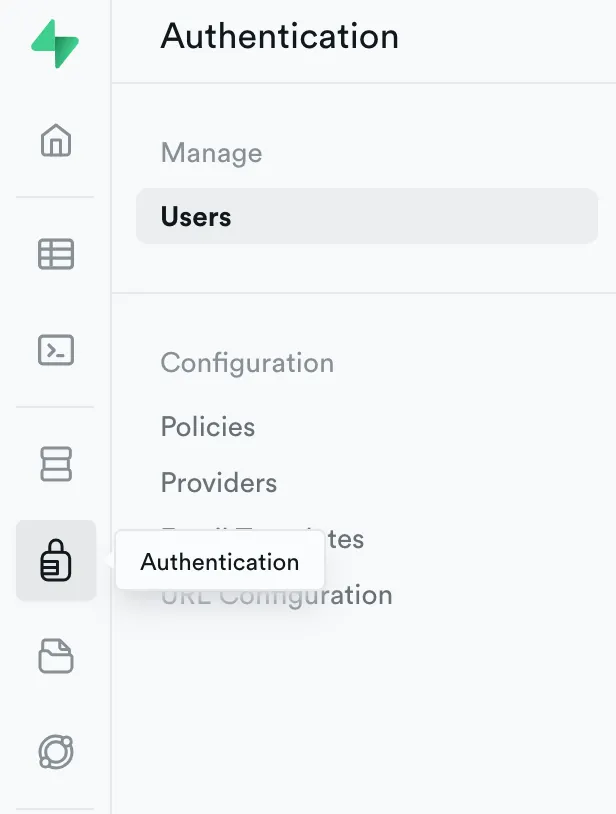Viewport: 616px width, 814px height.
Task: Click the Authentication page title
Action: point(280,37)
